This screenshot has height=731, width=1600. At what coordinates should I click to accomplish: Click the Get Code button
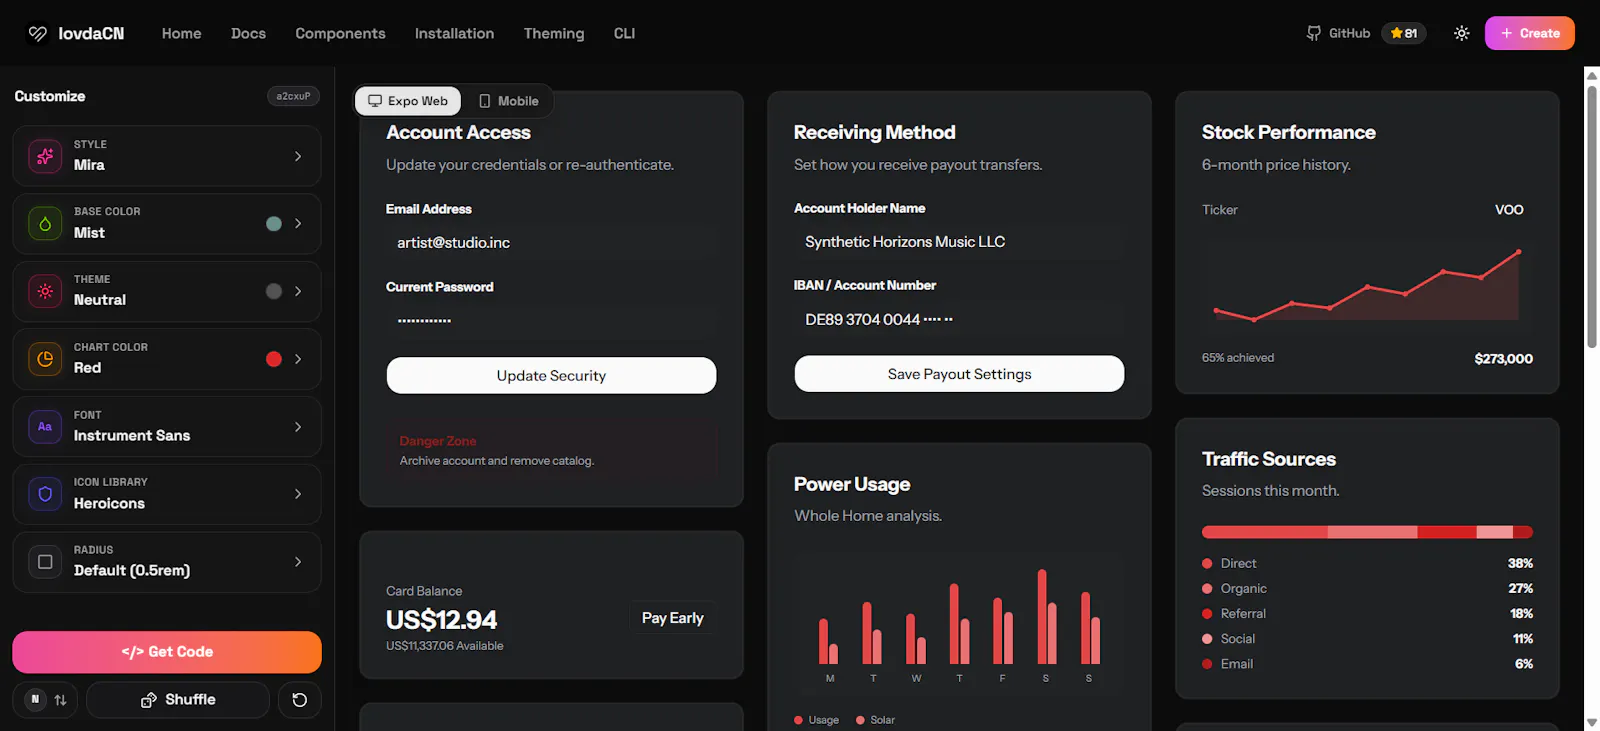[167, 652]
